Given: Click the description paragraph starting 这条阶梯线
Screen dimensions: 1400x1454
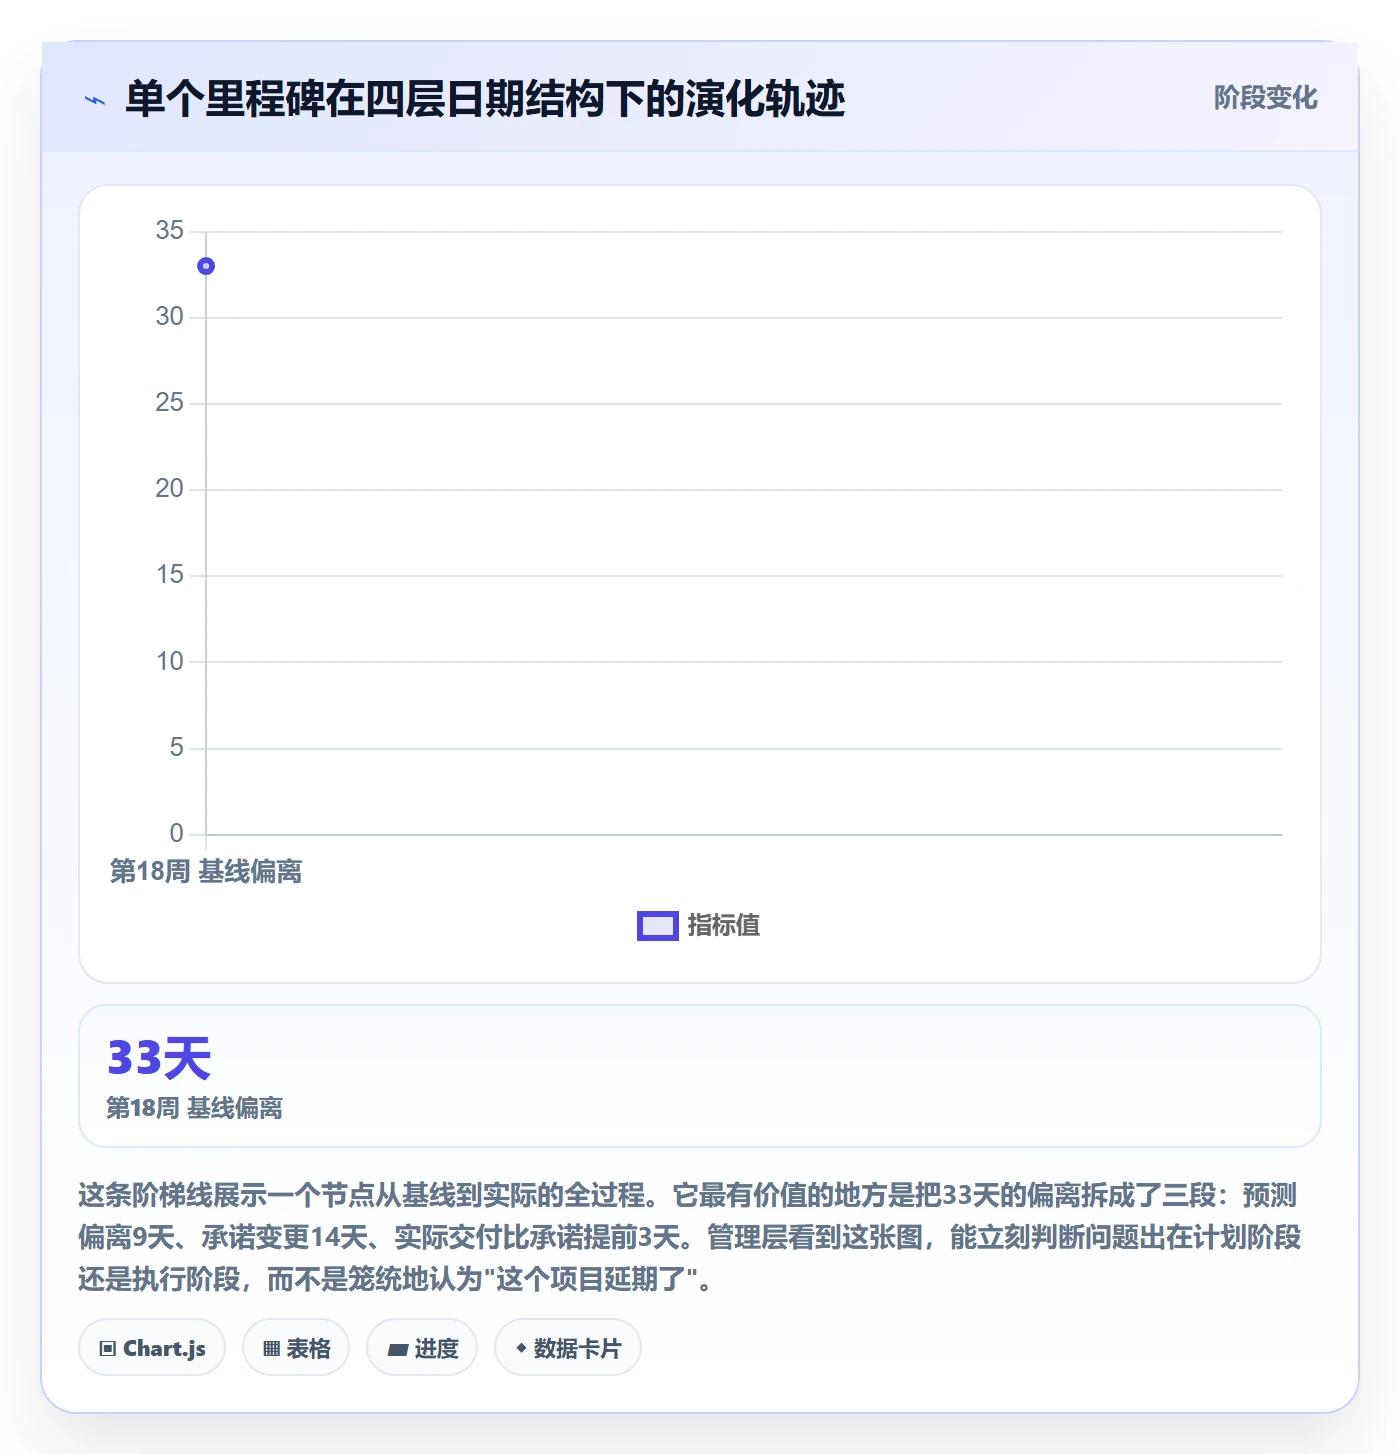Looking at the screenshot, I should point(690,1237).
